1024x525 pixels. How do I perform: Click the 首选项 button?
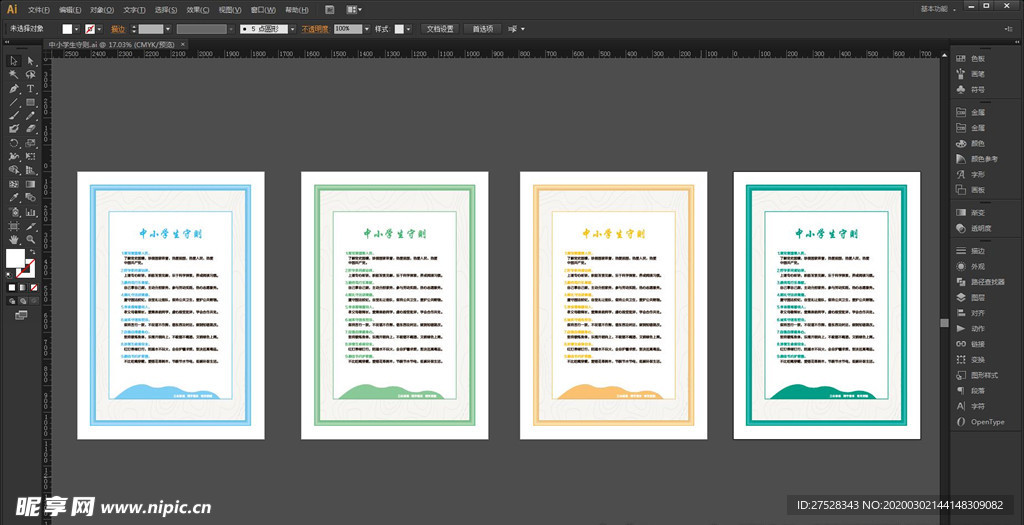click(x=484, y=29)
